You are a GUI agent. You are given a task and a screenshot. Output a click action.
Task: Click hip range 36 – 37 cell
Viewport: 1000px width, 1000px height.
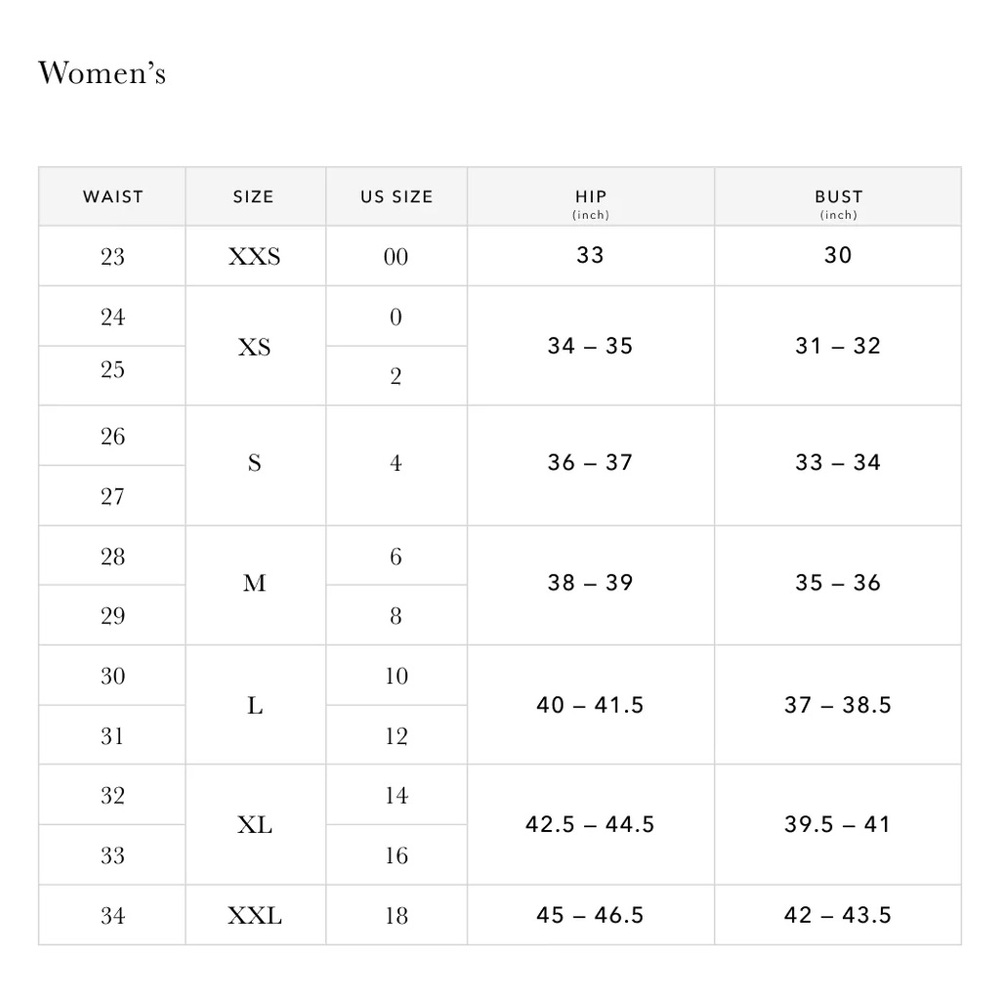click(591, 466)
